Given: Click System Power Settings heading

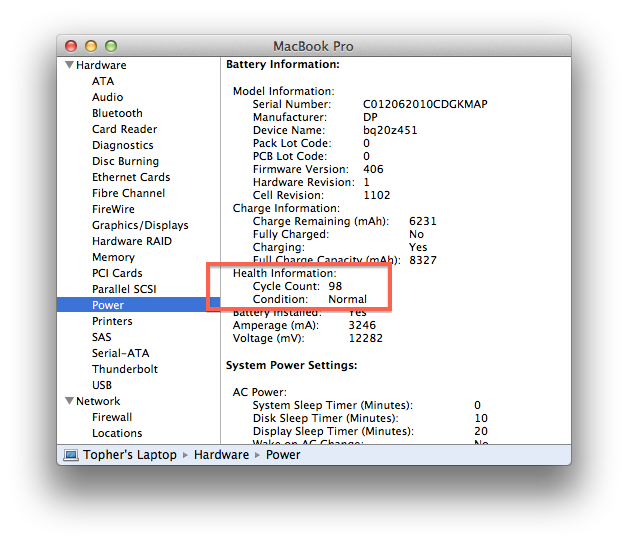Looking at the screenshot, I should click(292, 365).
